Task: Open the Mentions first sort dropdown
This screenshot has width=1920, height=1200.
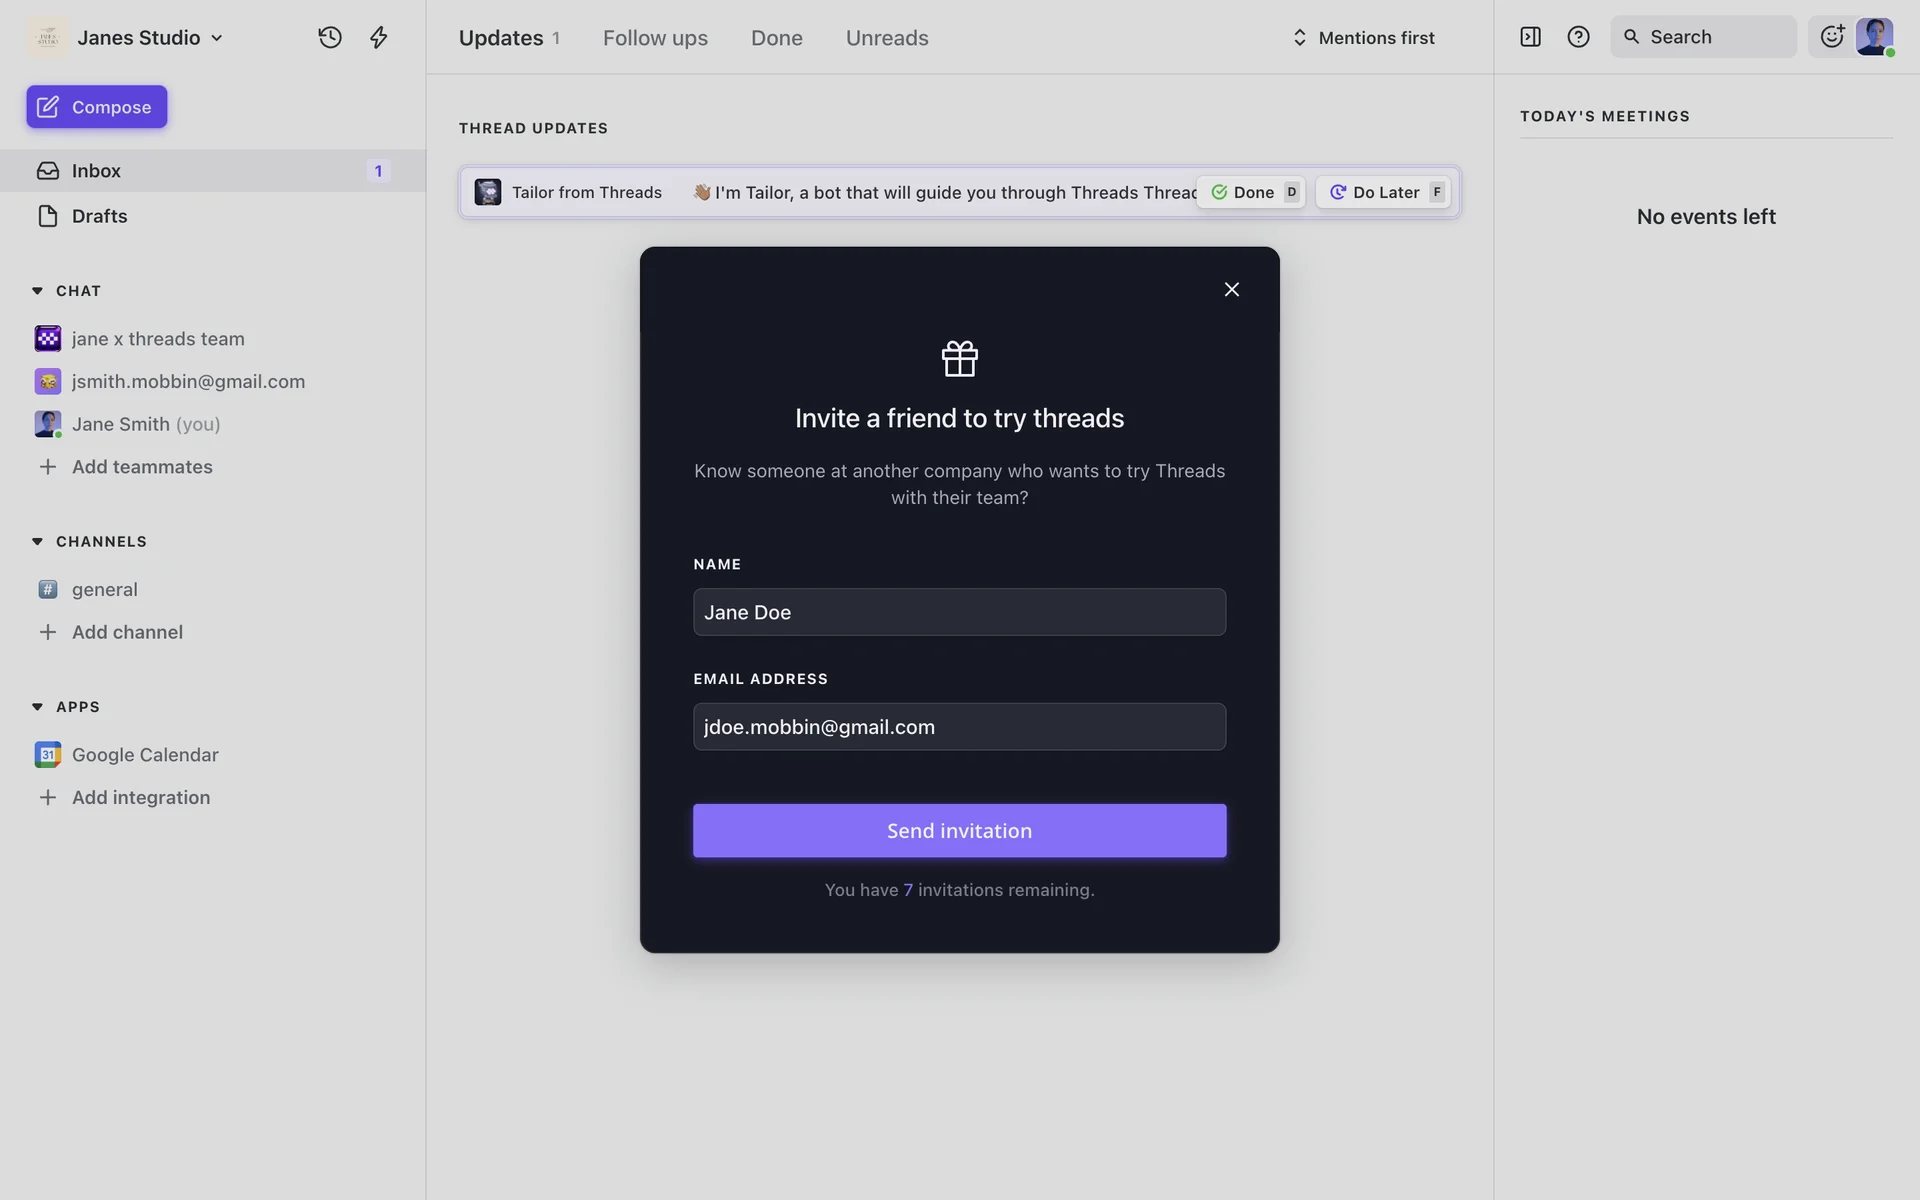Action: pos(1364,38)
